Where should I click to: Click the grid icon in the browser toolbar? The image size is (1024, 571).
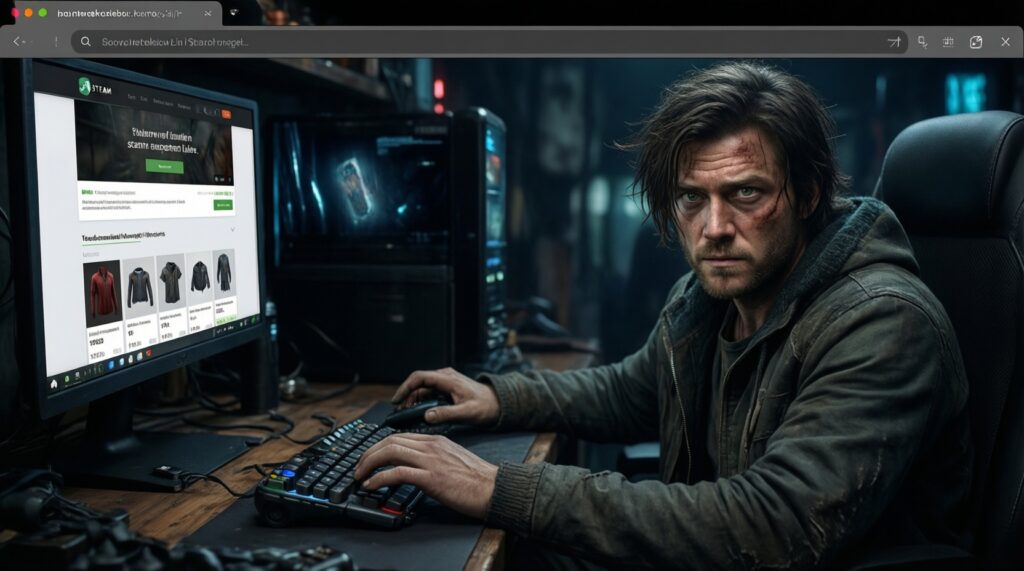948,42
